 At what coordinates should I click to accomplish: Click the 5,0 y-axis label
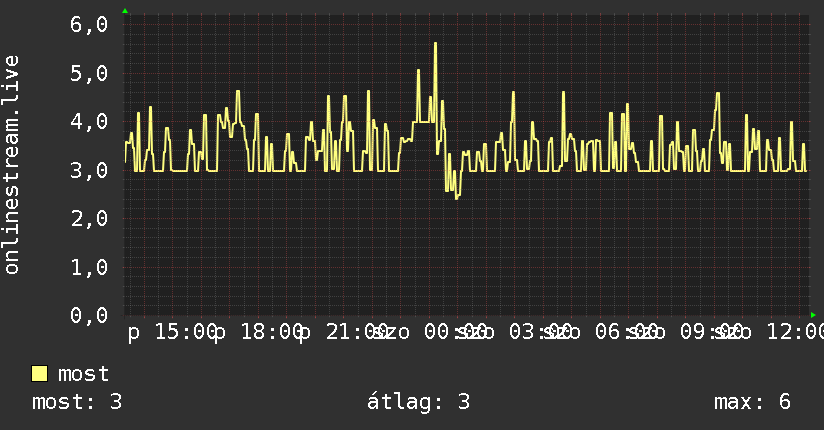89,73
